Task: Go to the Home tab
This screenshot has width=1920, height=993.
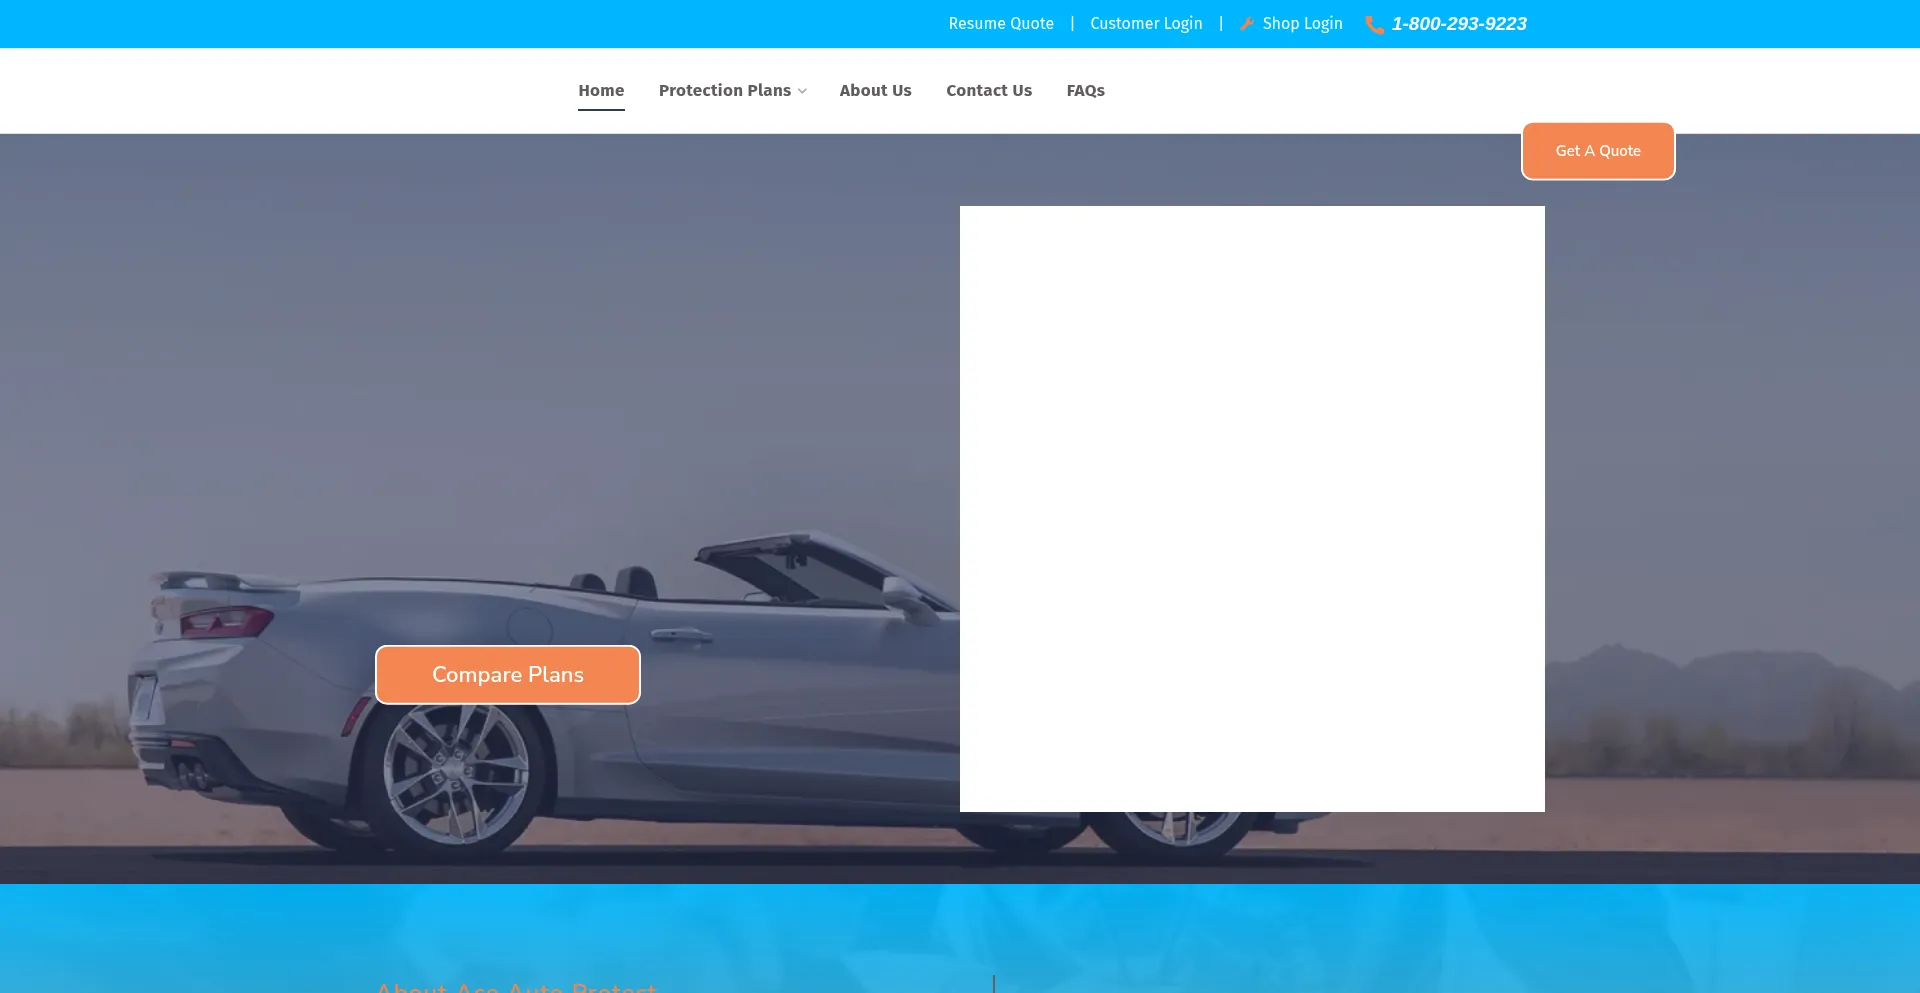Action: click(601, 90)
